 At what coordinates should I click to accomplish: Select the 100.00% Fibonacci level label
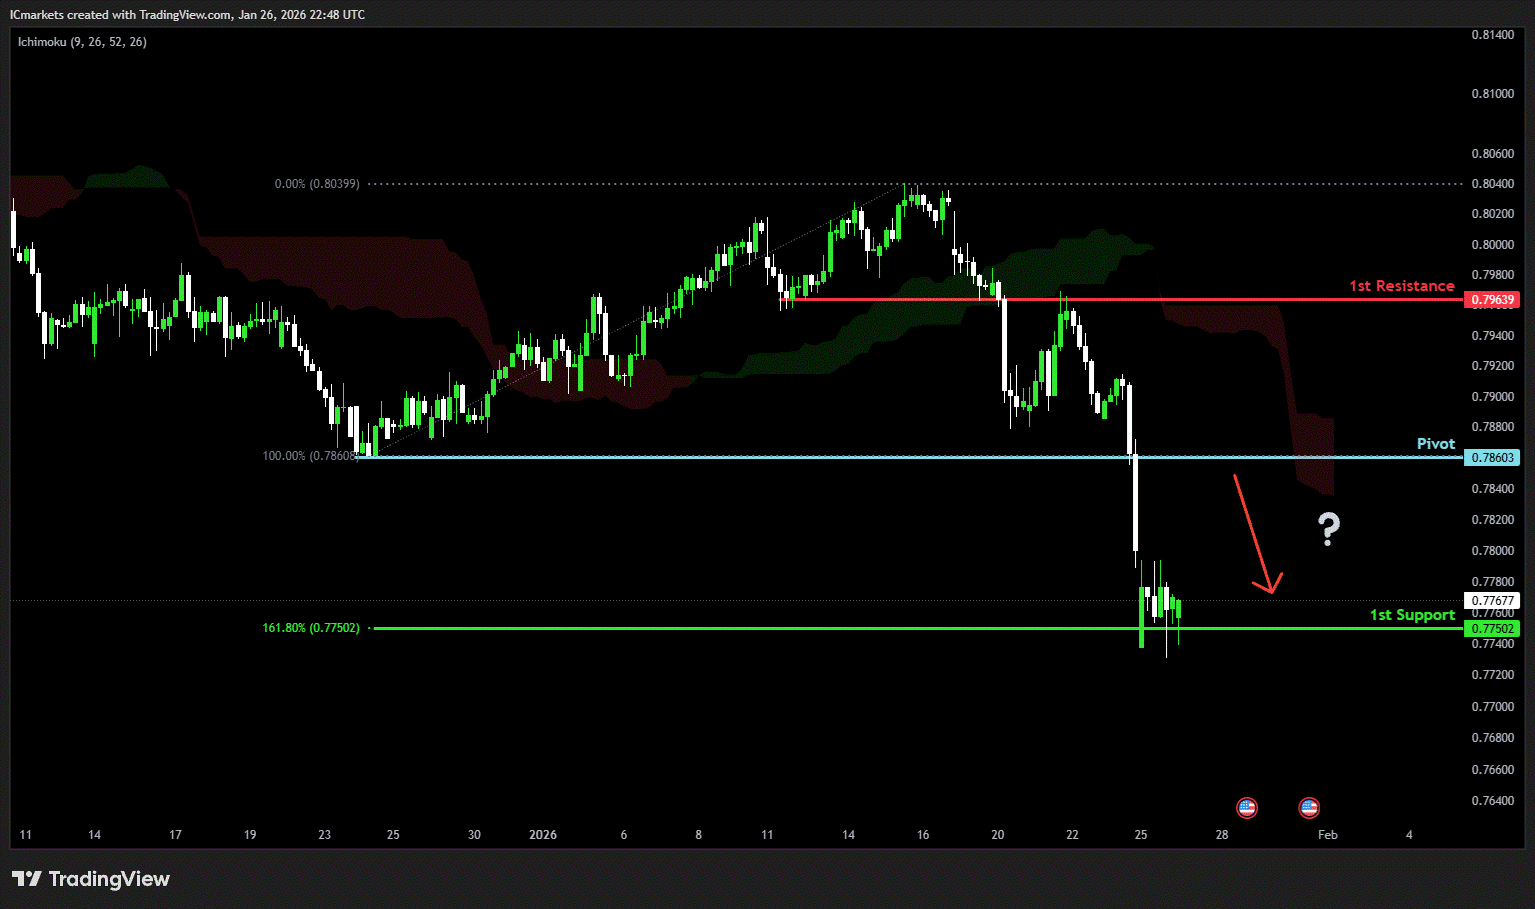pos(308,456)
